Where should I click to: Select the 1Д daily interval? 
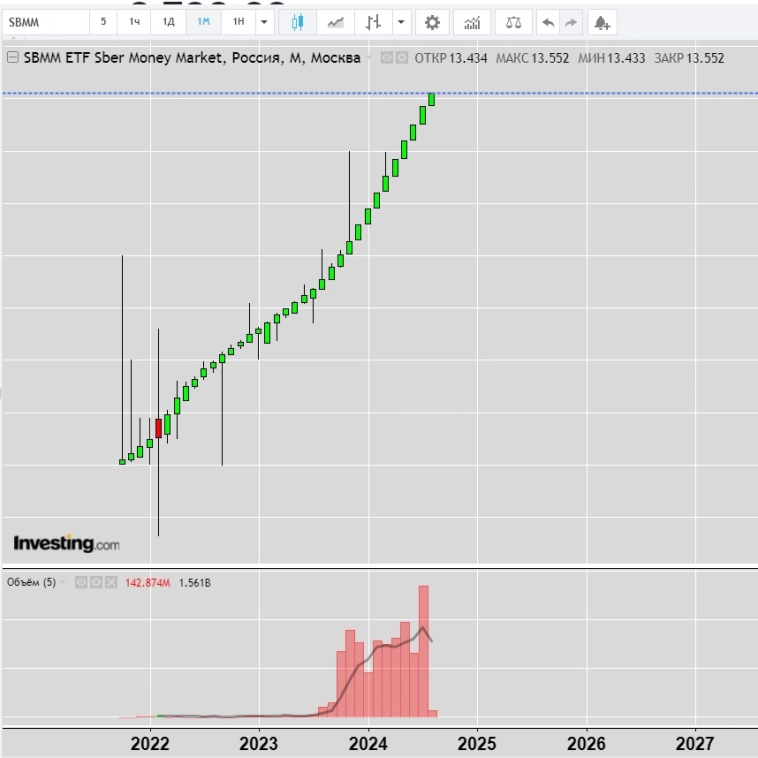point(168,22)
